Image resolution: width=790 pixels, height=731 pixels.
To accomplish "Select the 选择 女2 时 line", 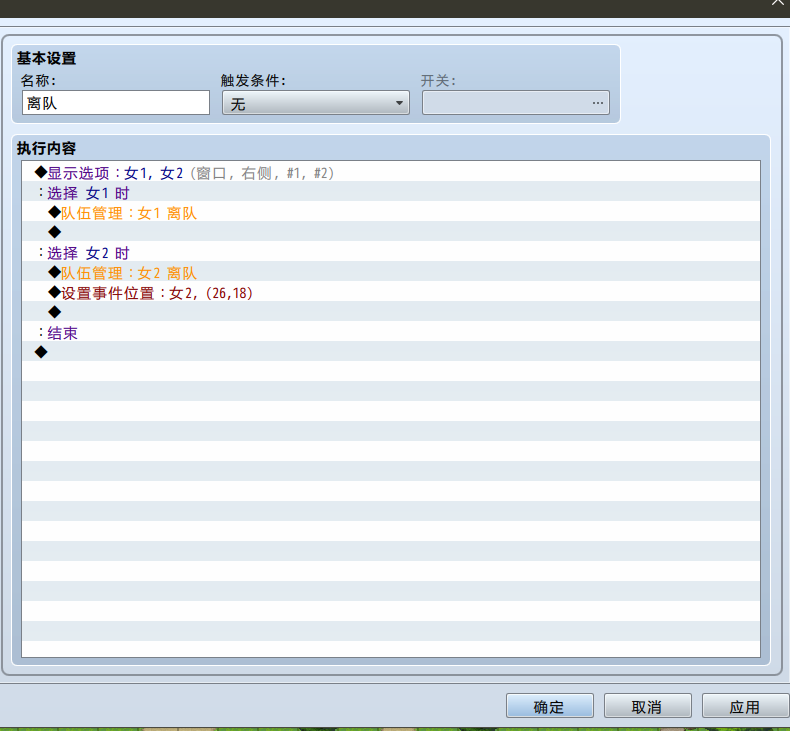I will [x=391, y=252].
